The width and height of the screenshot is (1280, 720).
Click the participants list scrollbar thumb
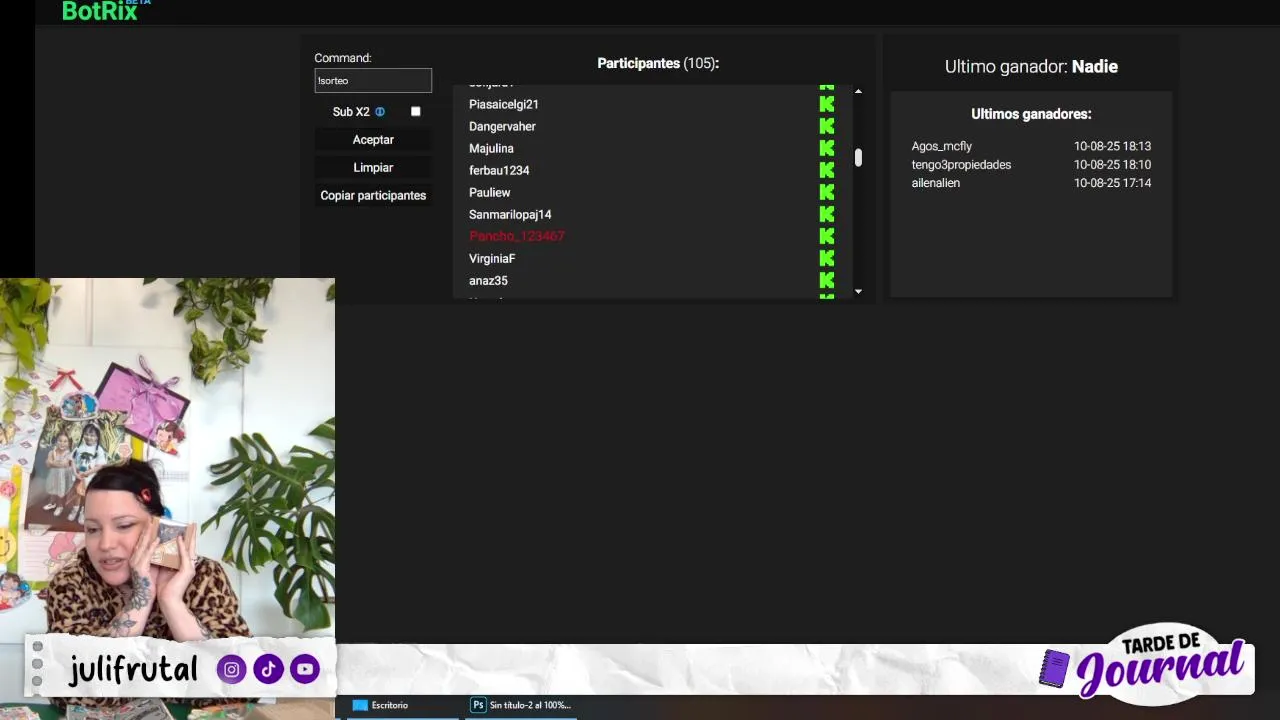(x=858, y=158)
